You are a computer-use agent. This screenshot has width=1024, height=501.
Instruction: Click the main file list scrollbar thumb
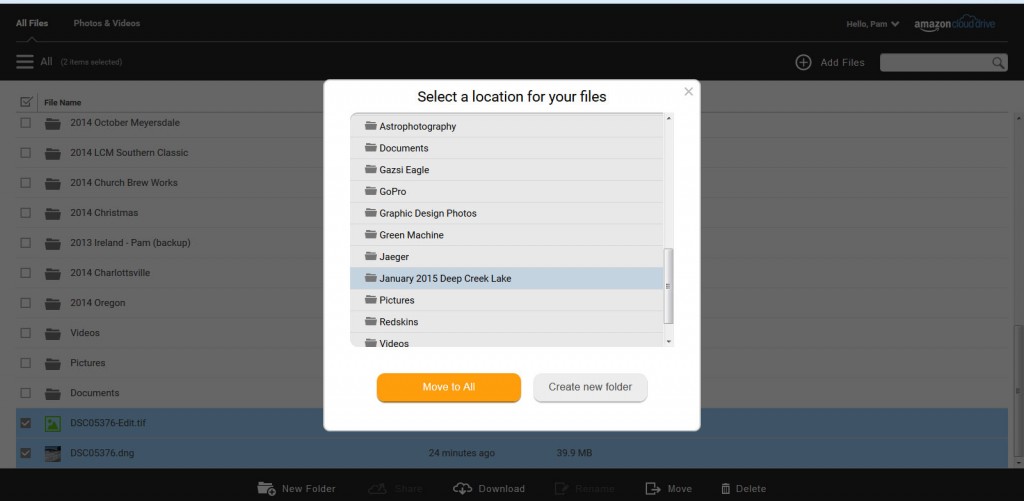[1018, 391]
